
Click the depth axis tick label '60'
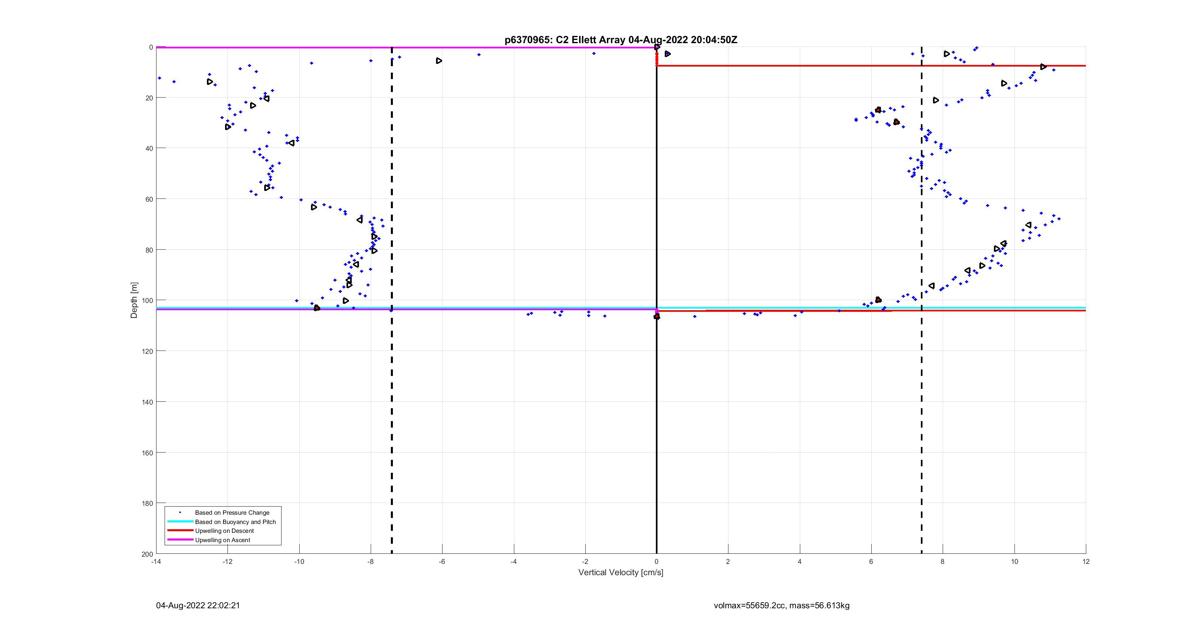pyautogui.click(x=148, y=199)
